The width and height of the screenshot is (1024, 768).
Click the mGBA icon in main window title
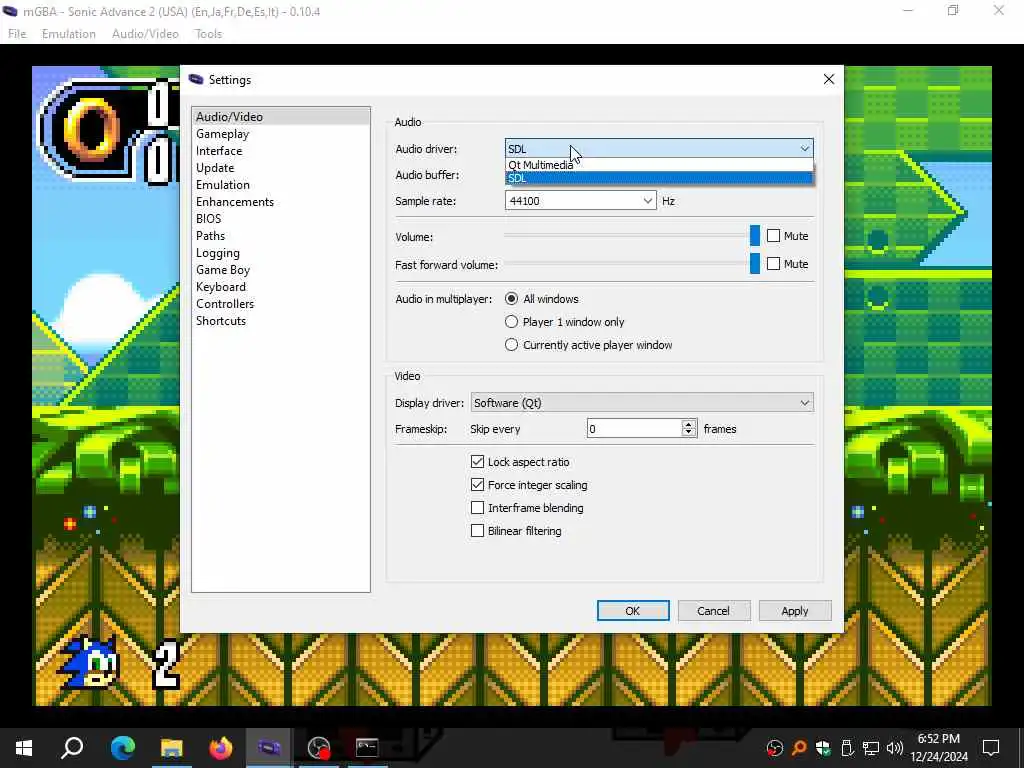click(x=10, y=11)
